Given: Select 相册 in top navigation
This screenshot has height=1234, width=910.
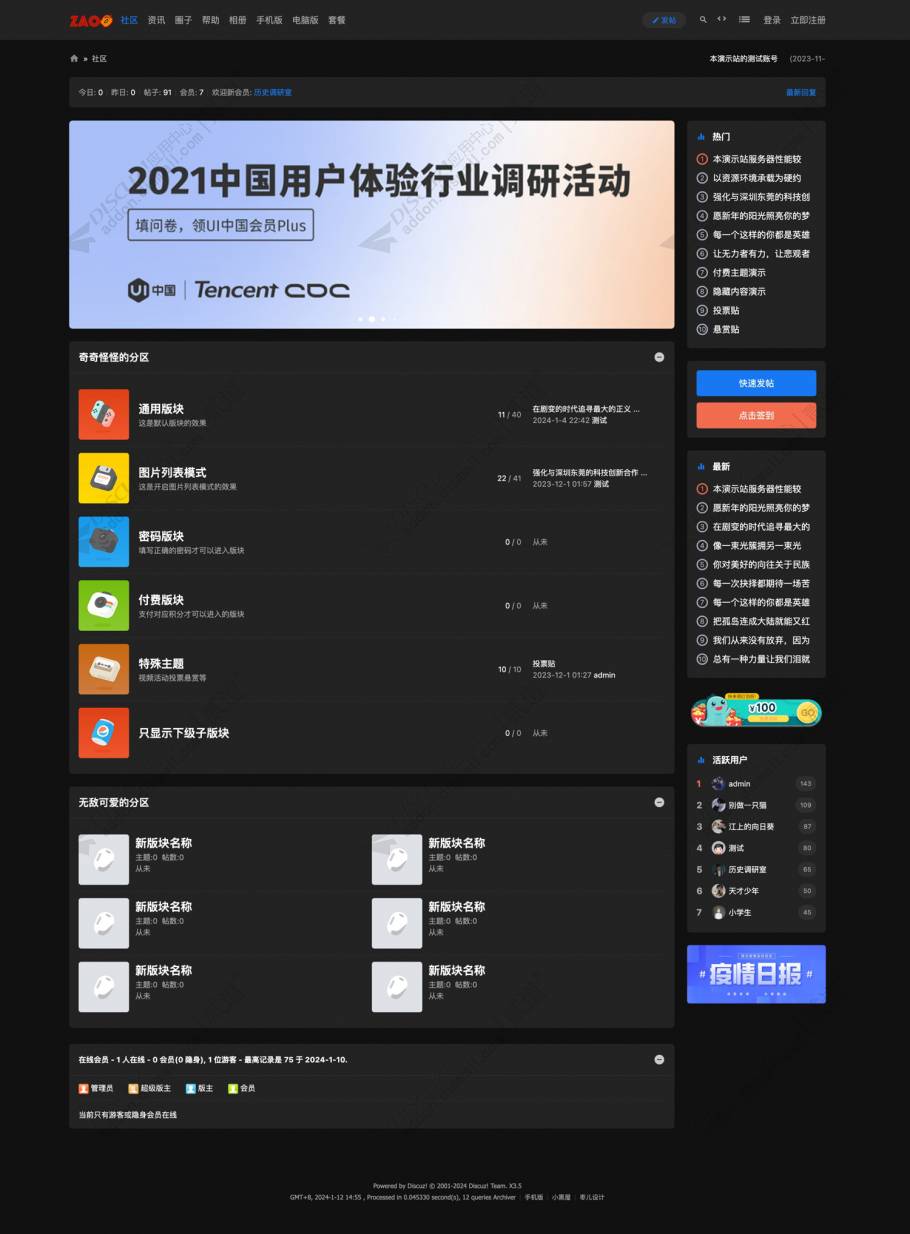Looking at the screenshot, I should [237, 20].
